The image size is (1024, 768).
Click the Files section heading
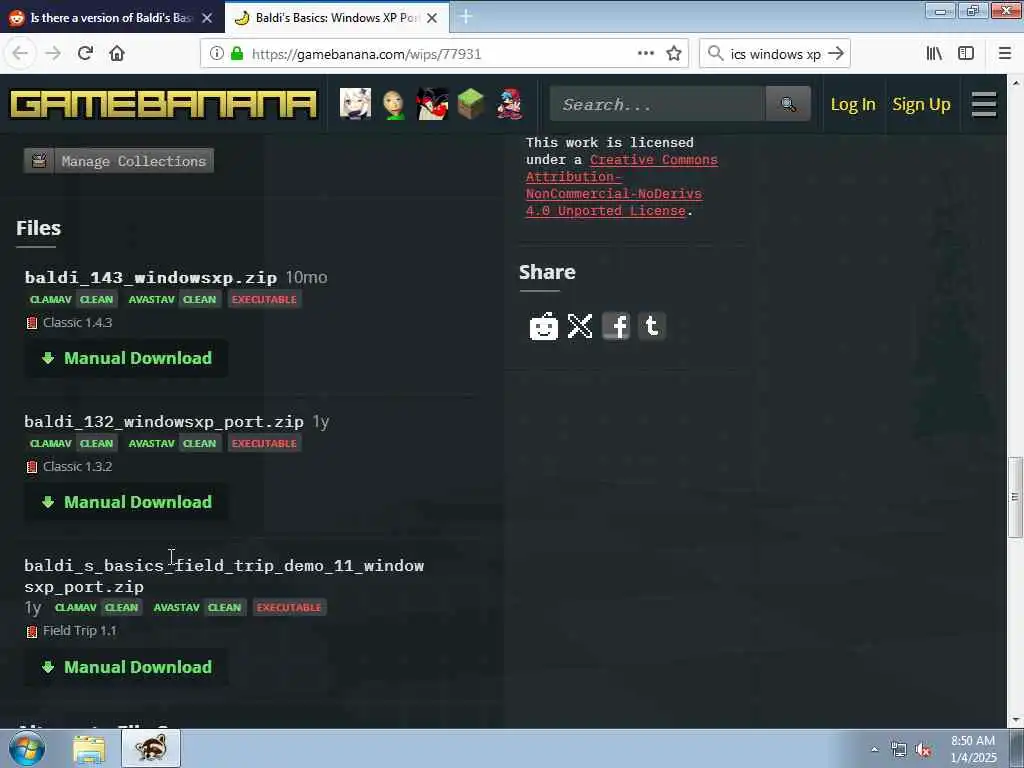[39, 228]
